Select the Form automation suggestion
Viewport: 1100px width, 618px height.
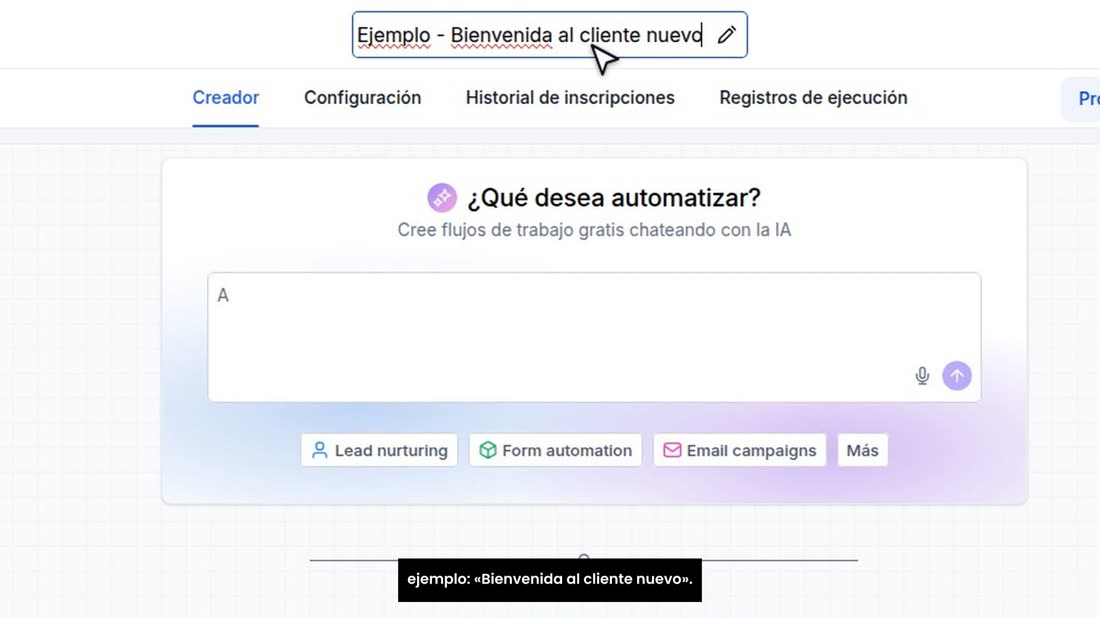tap(555, 450)
